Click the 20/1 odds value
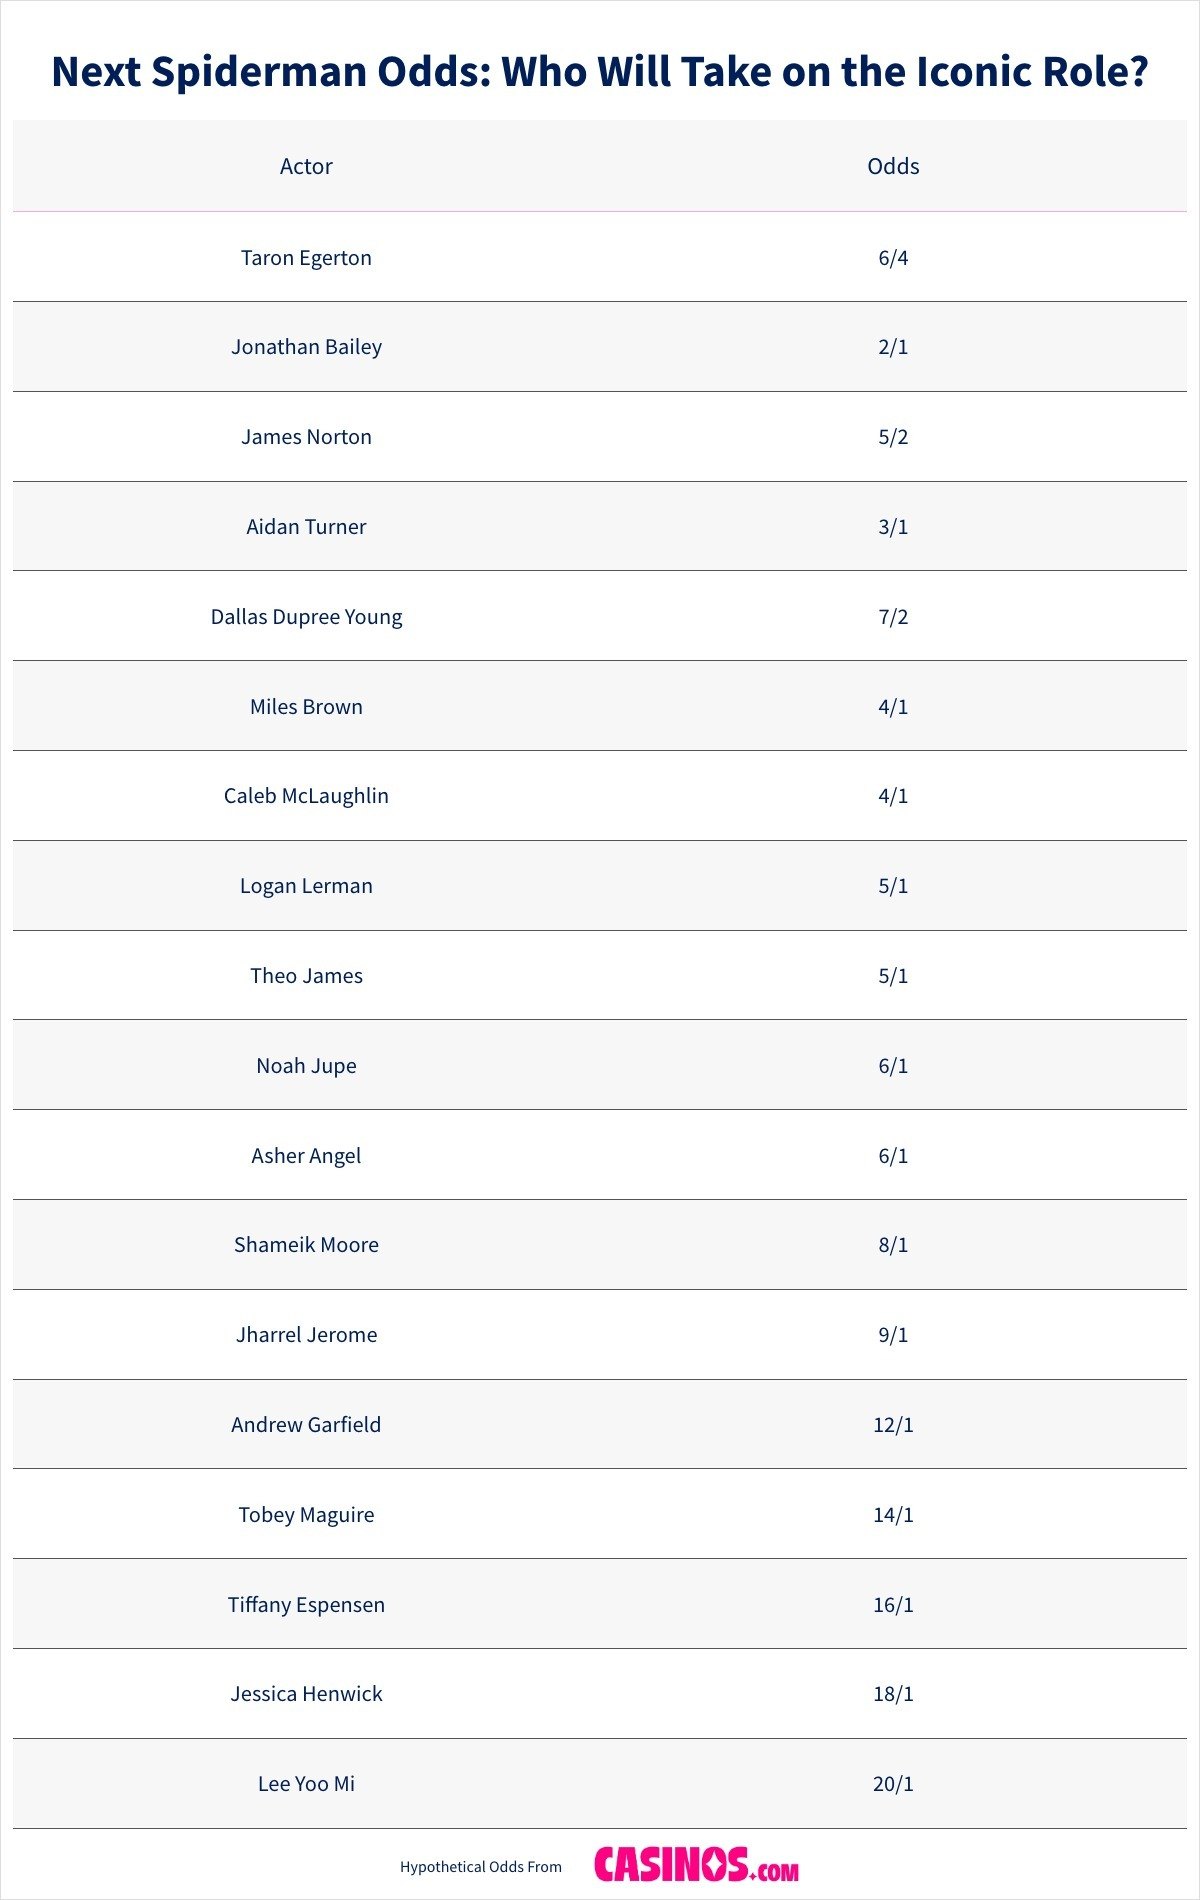 893,1784
